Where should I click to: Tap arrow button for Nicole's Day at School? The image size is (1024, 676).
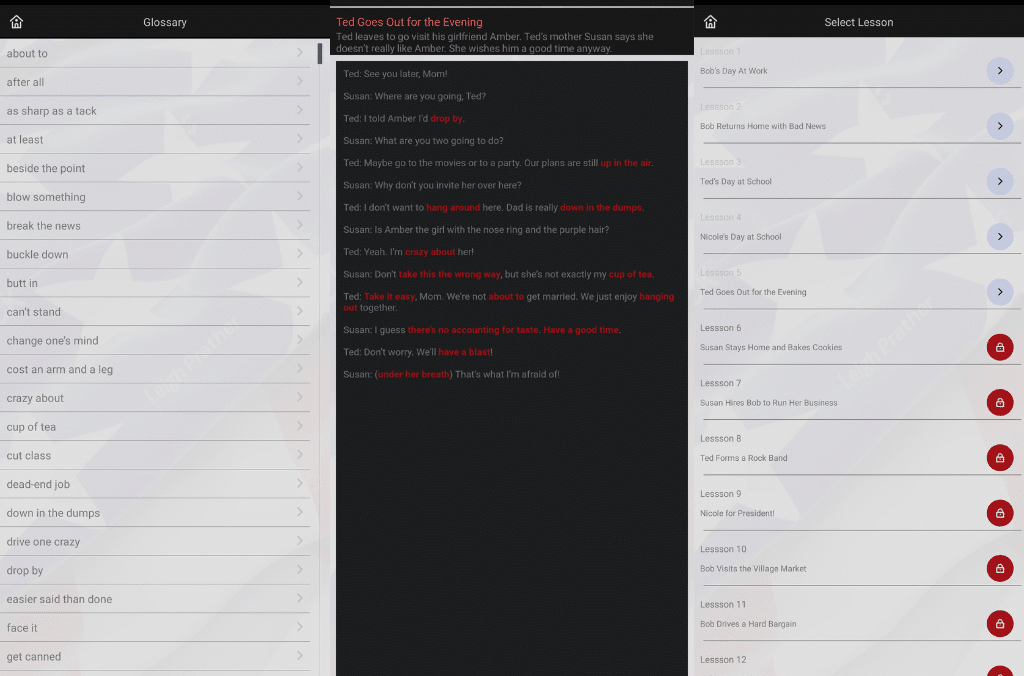point(999,237)
